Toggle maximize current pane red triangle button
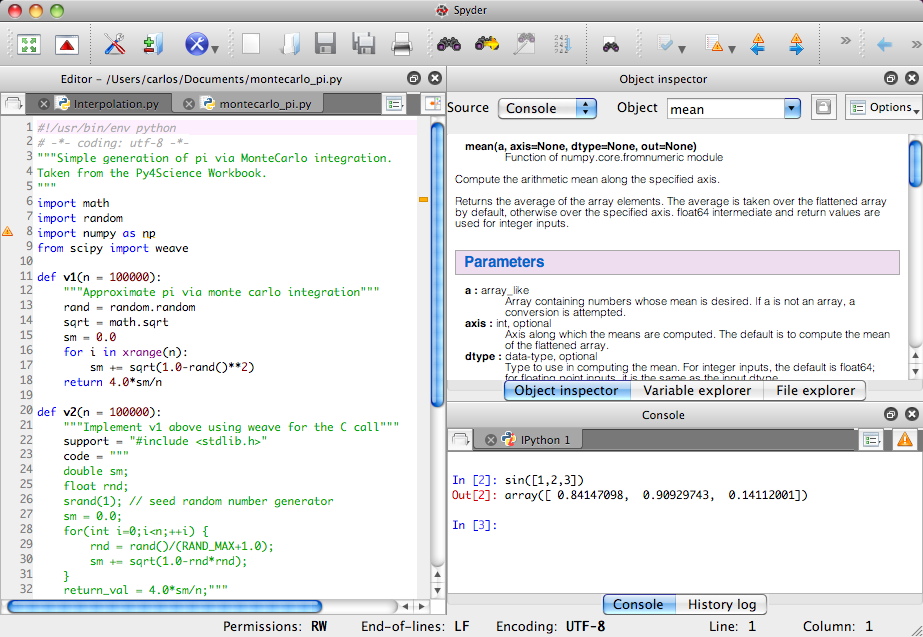 click(66, 44)
